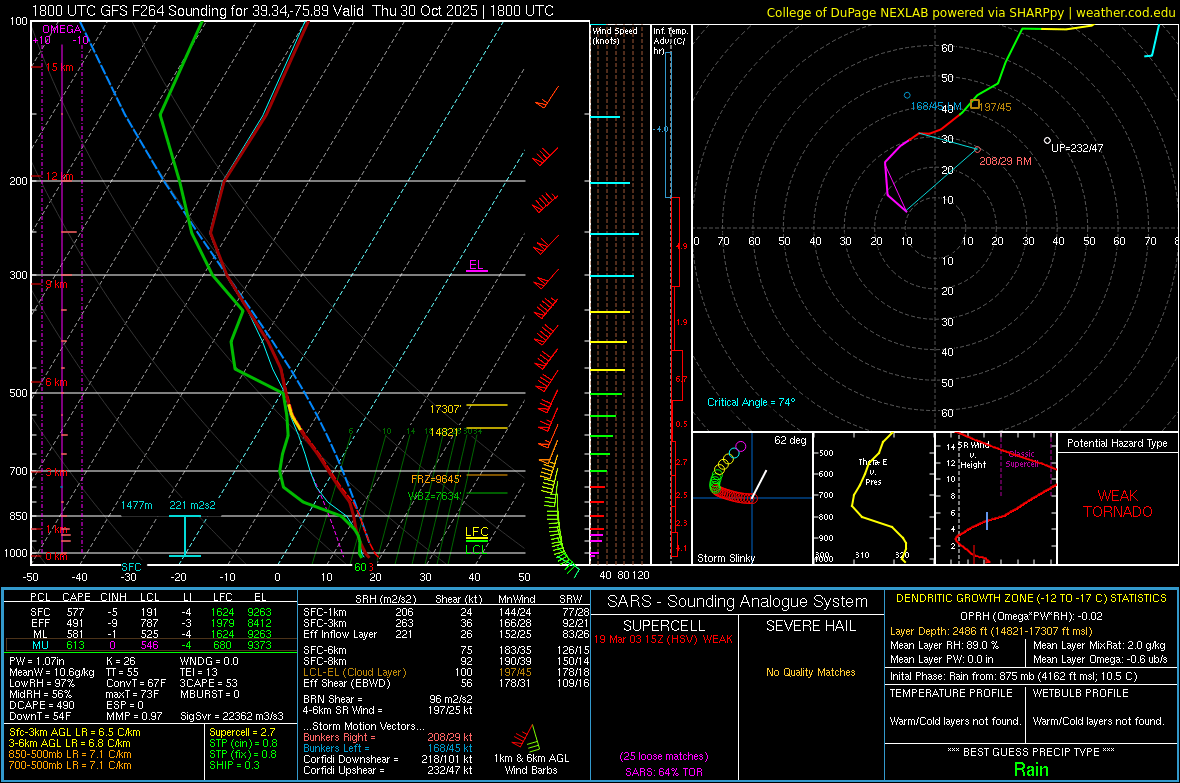Click the (25 loose matches) text
The image size is (1180, 783).
(664, 756)
